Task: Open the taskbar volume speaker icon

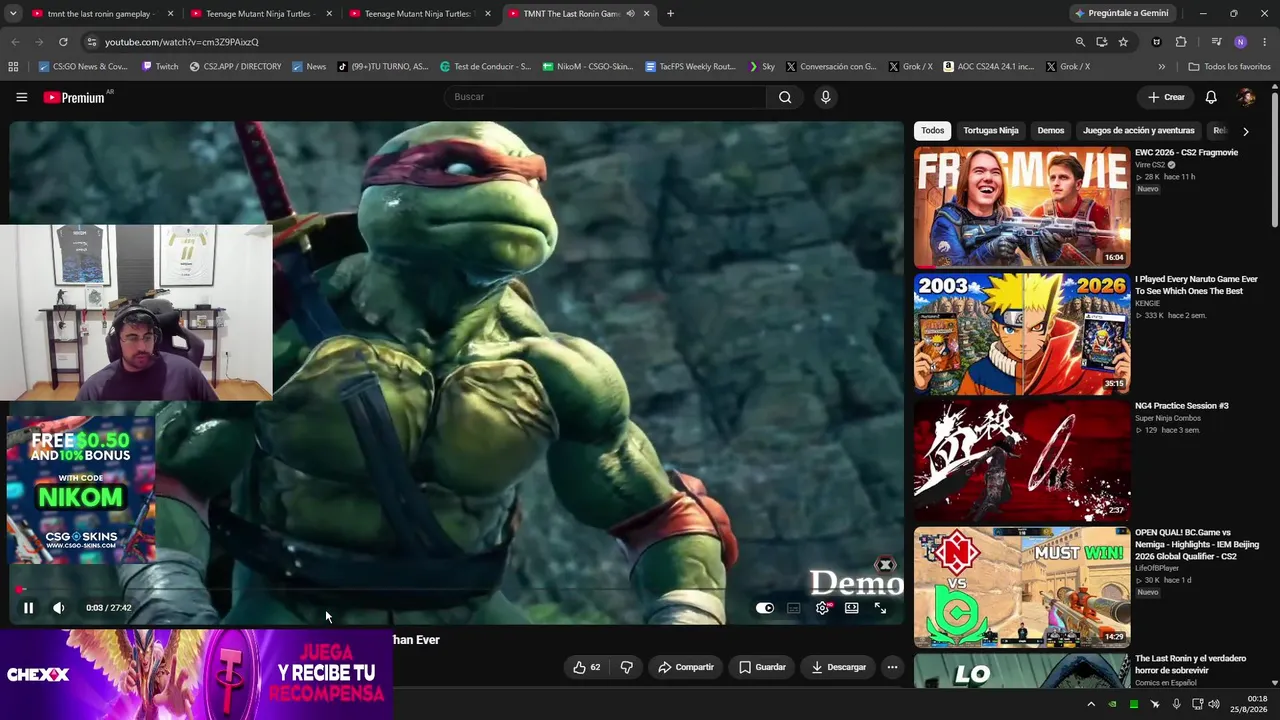Action: (x=1214, y=704)
